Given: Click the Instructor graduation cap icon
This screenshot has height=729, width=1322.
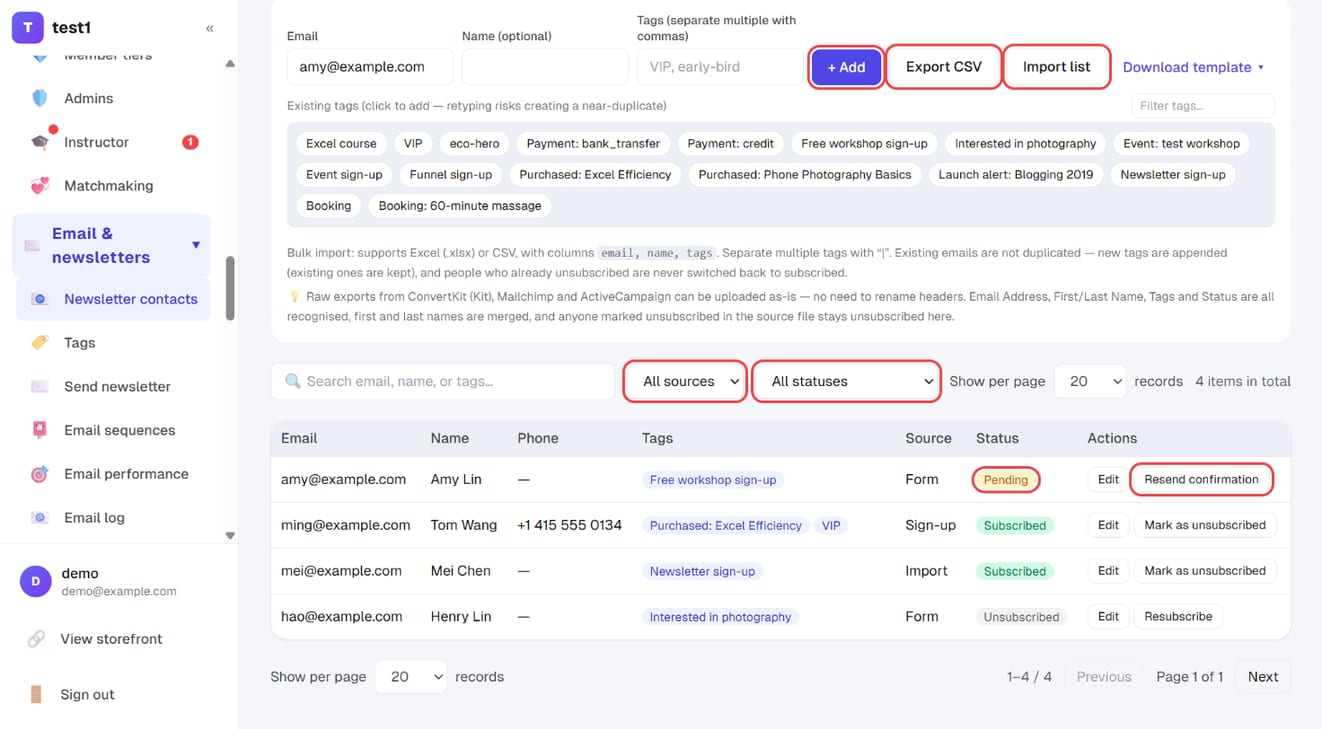Looking at the screenshot, I should tap(39, 142).
